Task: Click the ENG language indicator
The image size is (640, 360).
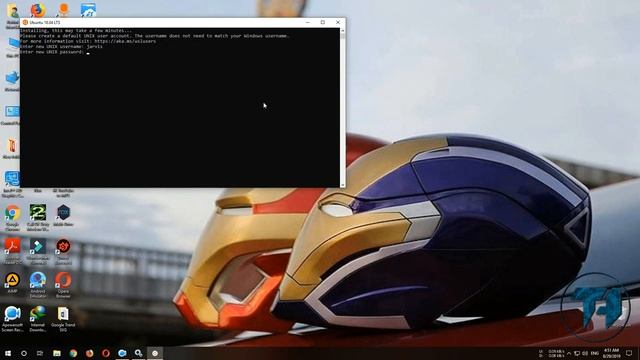Action: pos(595,353)
